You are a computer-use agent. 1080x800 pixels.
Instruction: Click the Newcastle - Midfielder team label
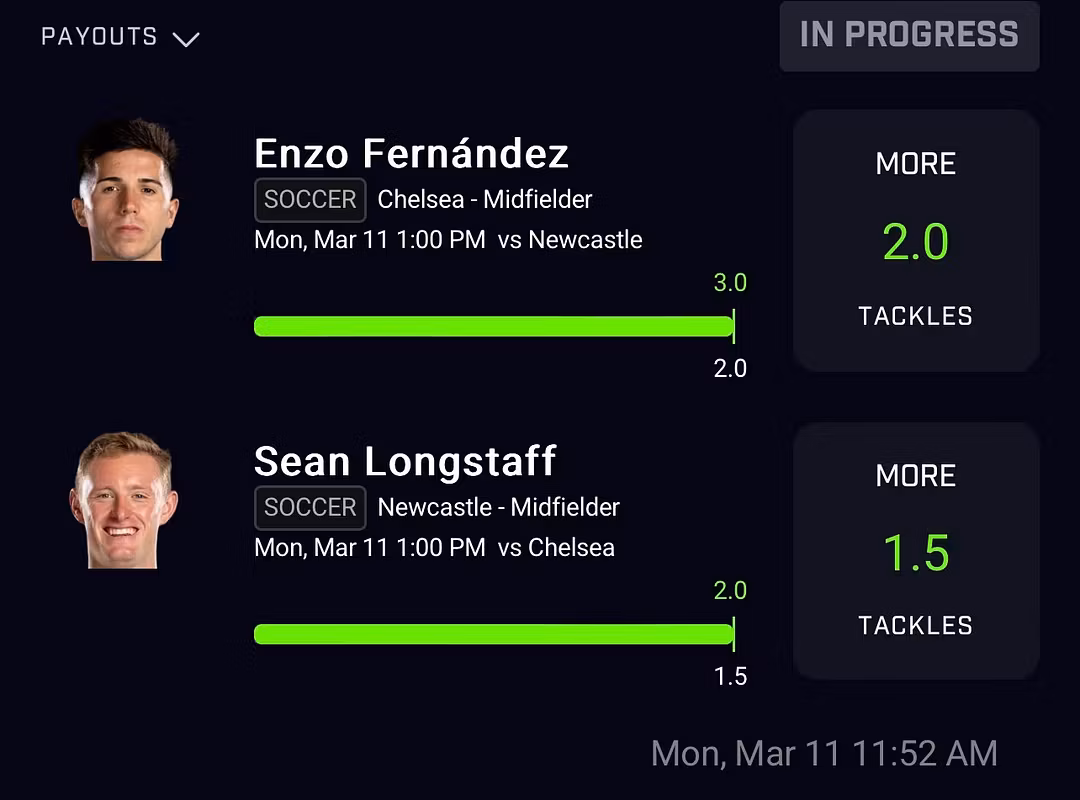498,508
